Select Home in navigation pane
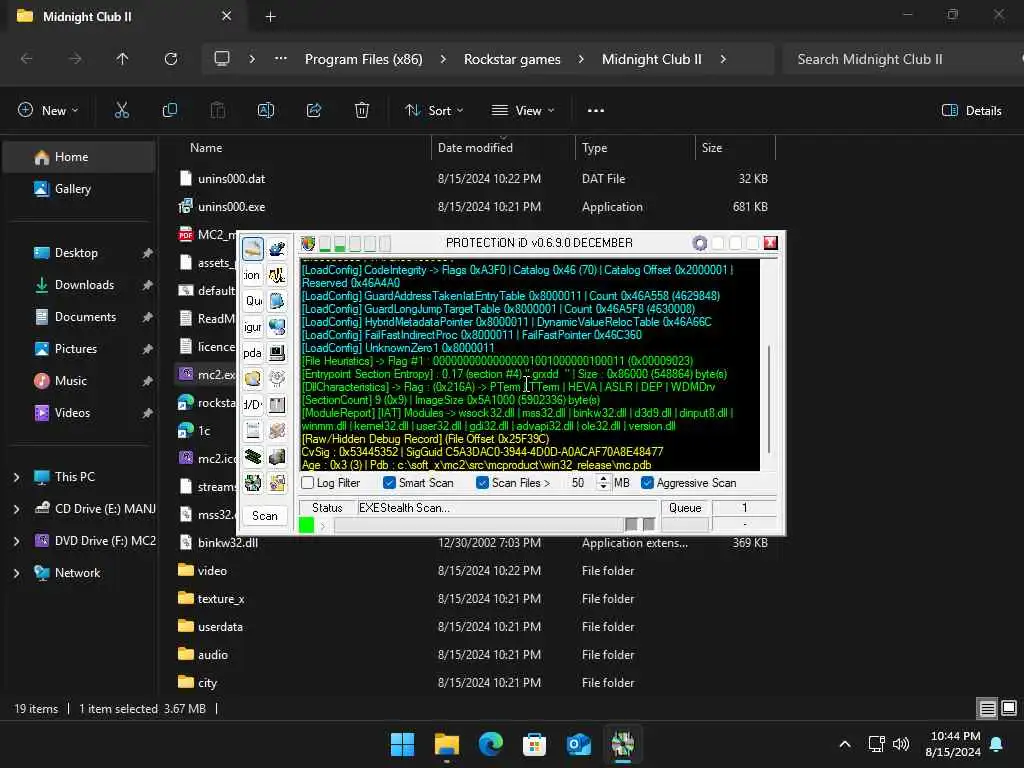1024x768 pixels. [79, 157]
